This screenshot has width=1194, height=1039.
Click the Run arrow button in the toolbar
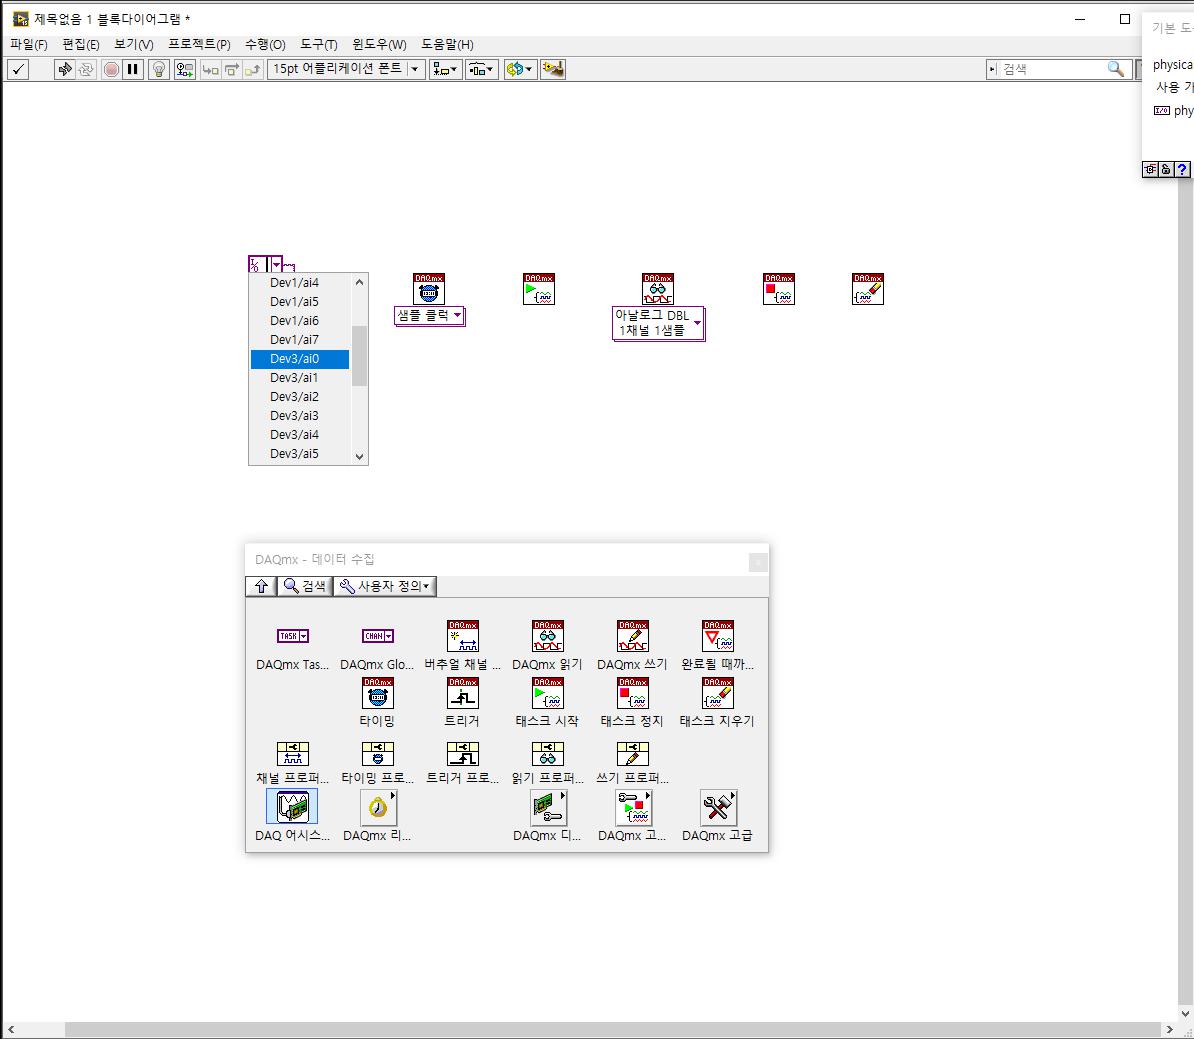tap(65, 69)
